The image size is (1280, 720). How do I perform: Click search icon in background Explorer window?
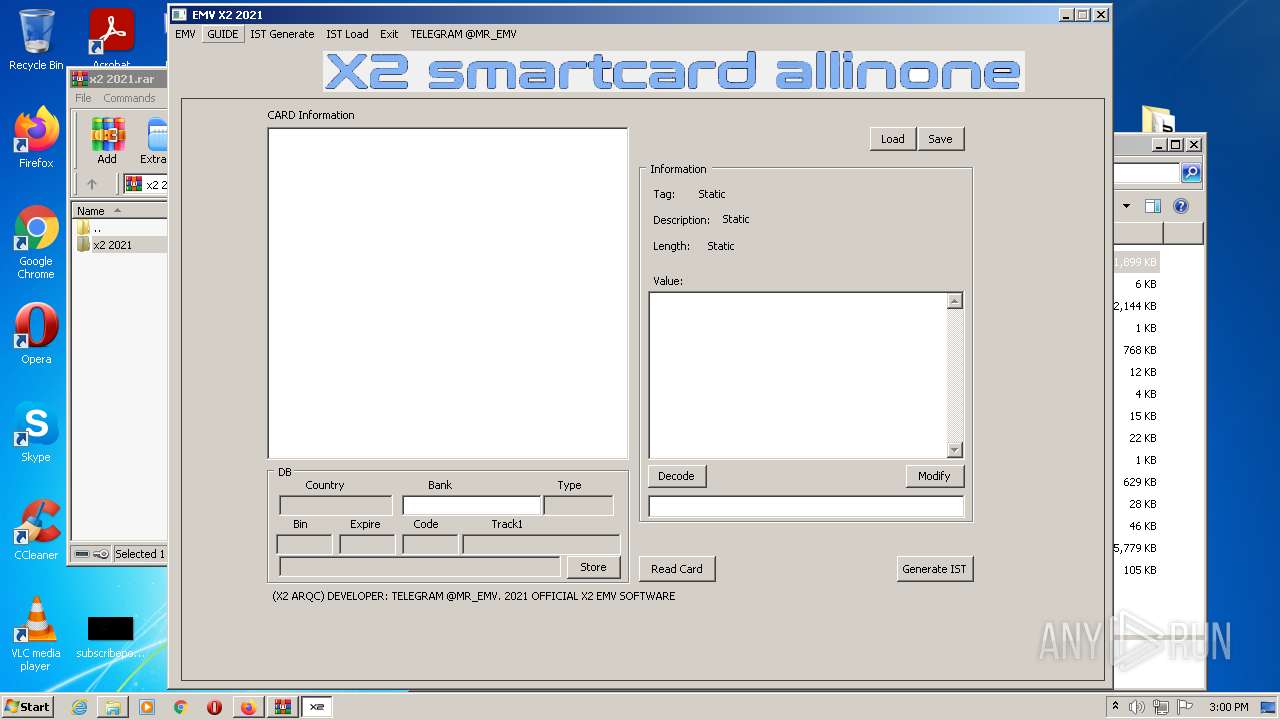click(x=1191, y=173)
